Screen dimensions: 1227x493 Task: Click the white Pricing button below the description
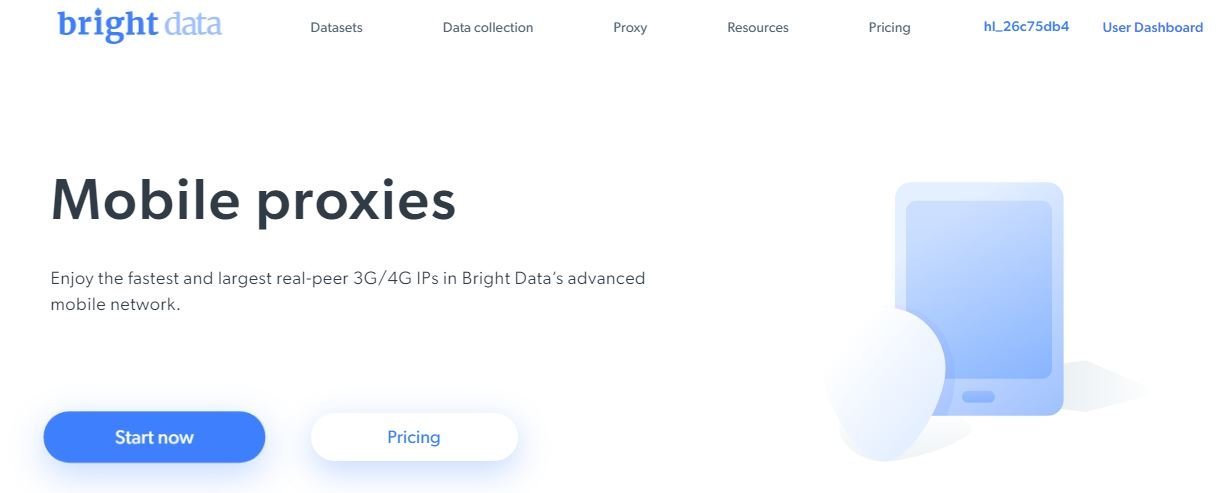coord(414,437)
